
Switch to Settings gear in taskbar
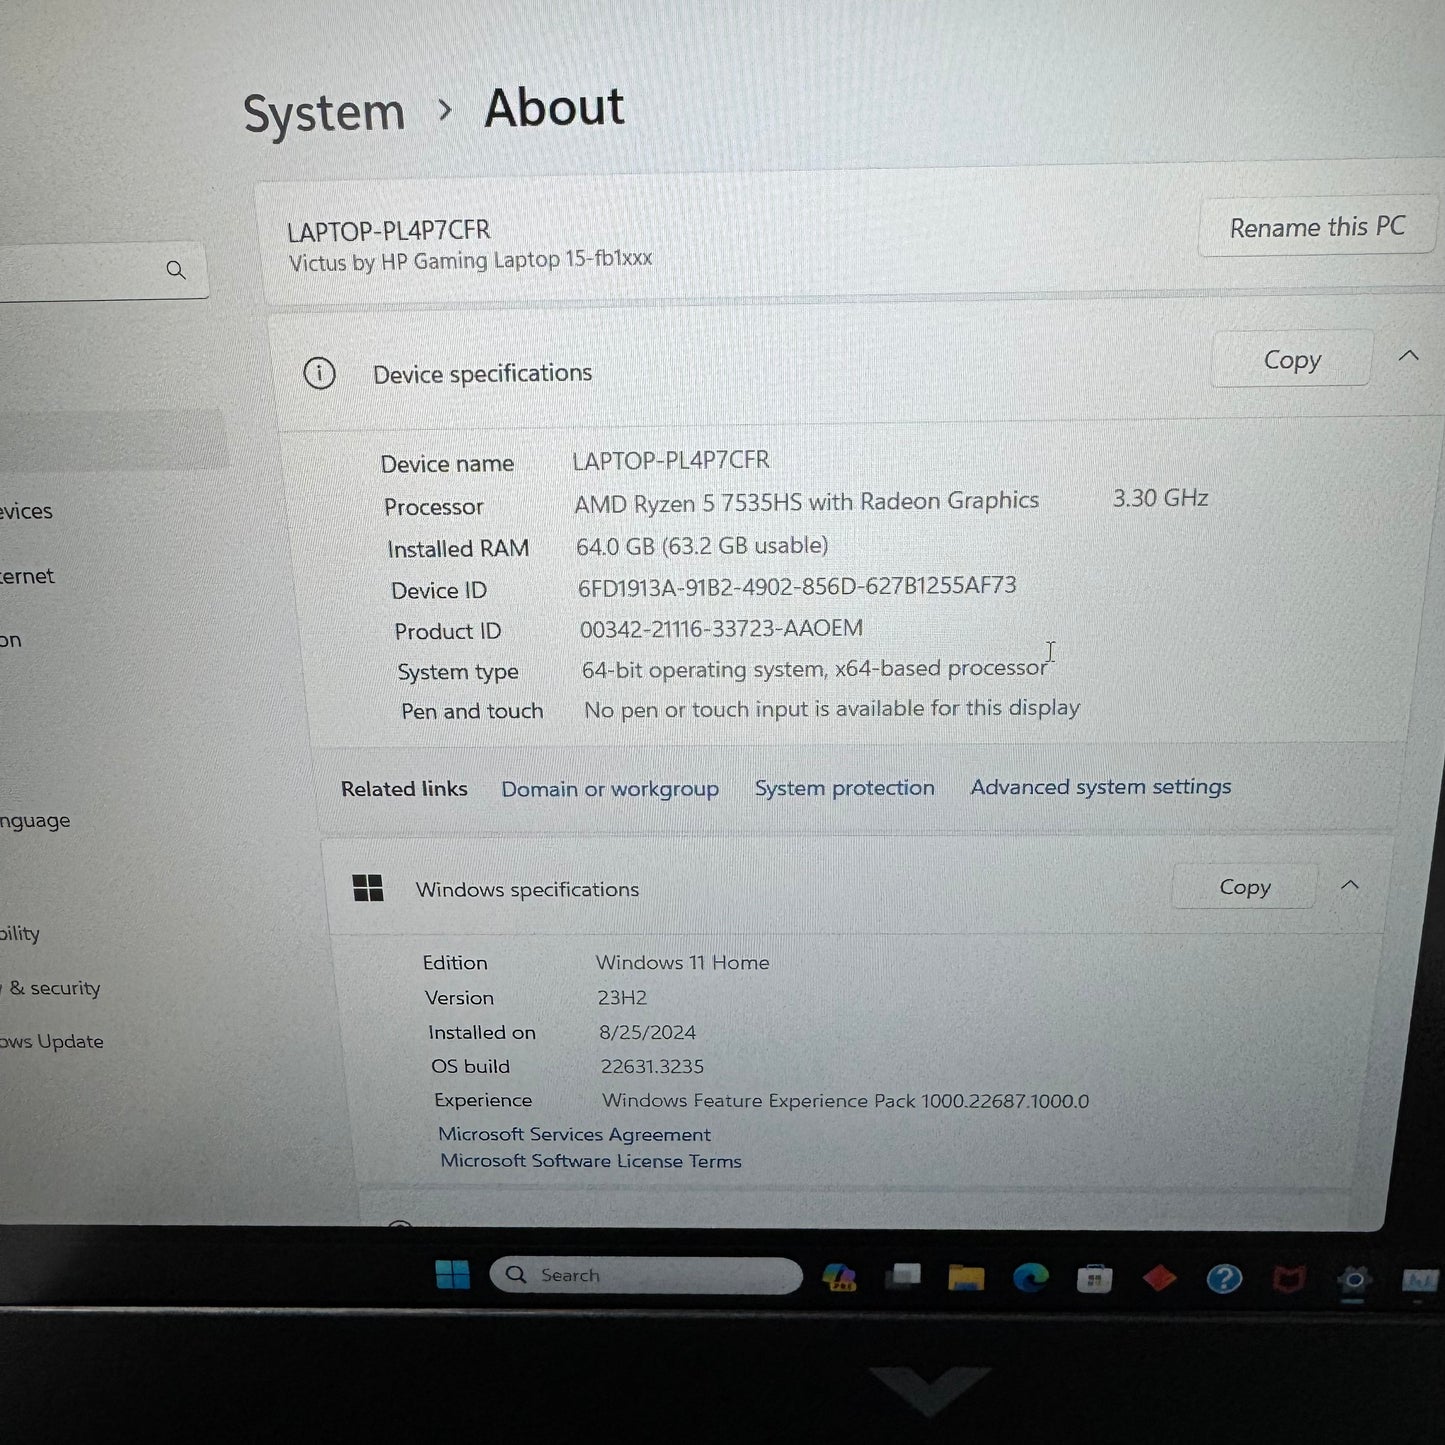[x=1354, y=1280]
